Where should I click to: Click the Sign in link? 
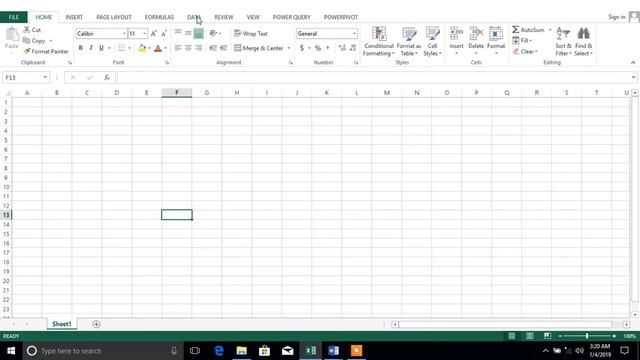(616, 17)
